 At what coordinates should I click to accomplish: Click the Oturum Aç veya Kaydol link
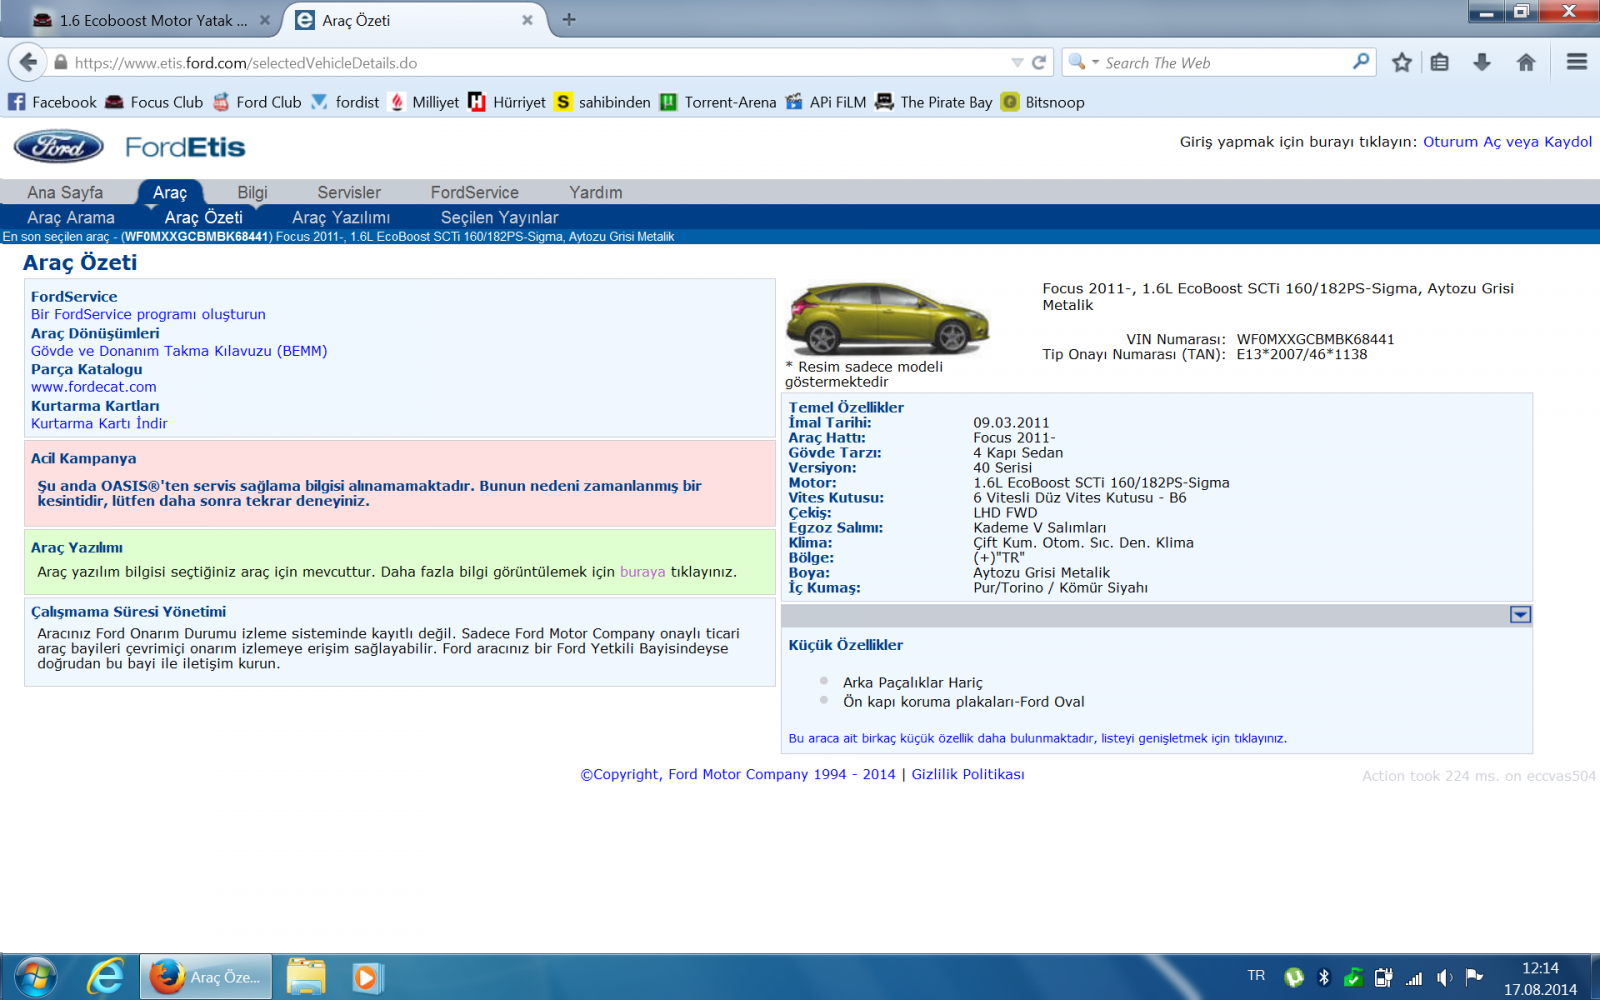[1507, 142]
